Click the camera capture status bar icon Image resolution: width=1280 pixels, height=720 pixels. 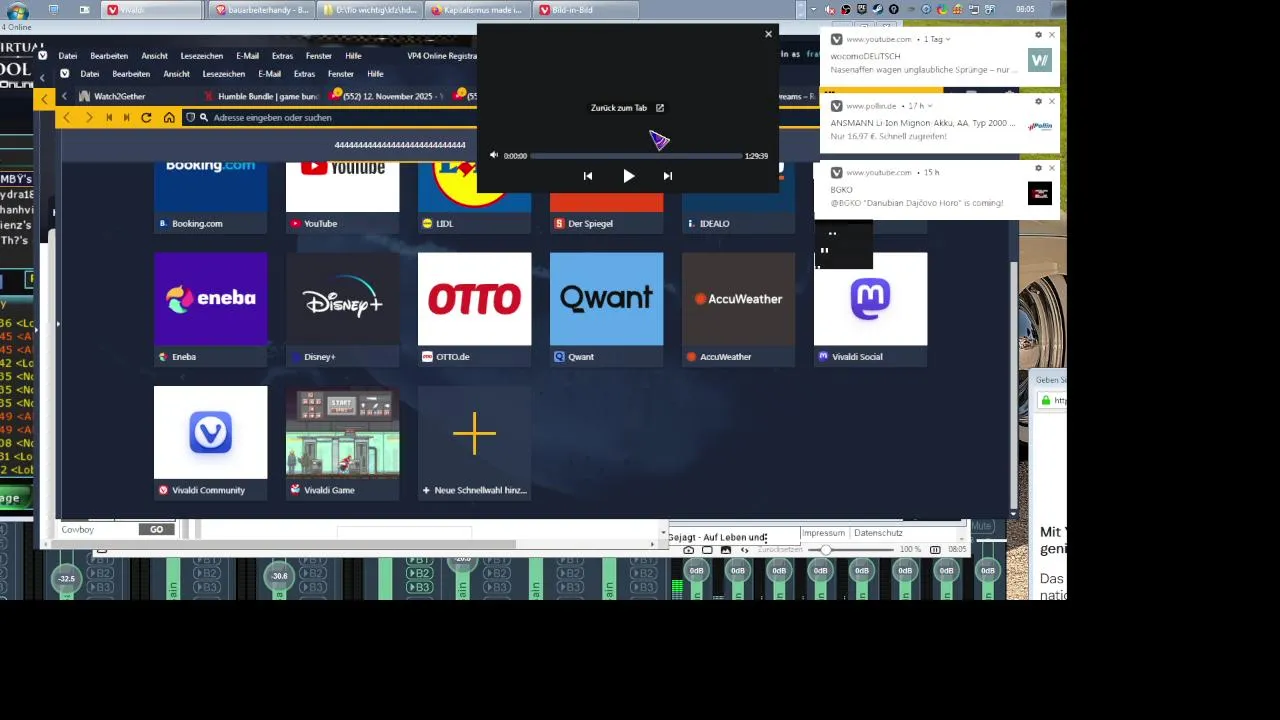(x=688, y=550)
